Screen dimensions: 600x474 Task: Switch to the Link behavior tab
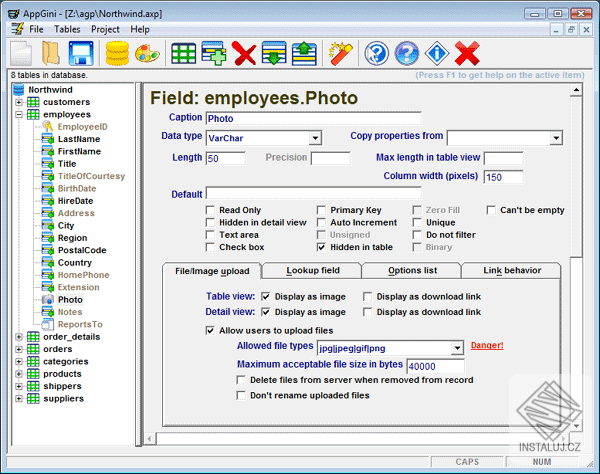click(512, 270)
